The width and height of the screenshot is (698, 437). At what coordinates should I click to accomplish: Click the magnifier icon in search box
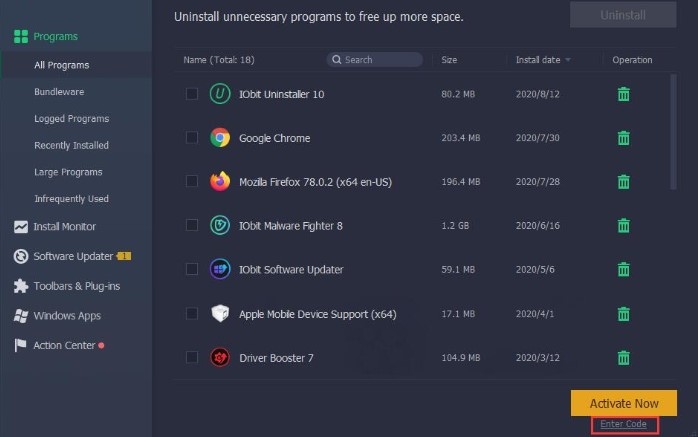337,60
